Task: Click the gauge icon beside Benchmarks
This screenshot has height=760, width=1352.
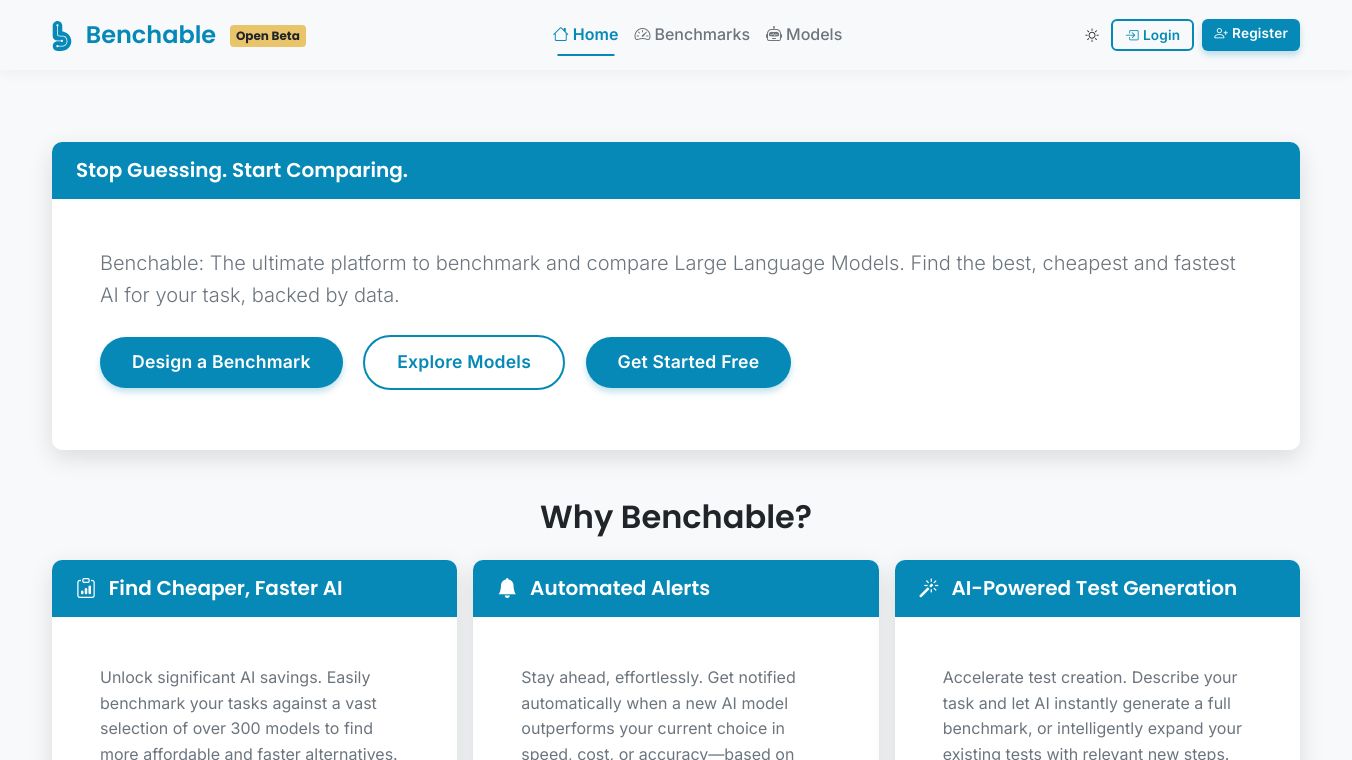Action: coord(642,34)
